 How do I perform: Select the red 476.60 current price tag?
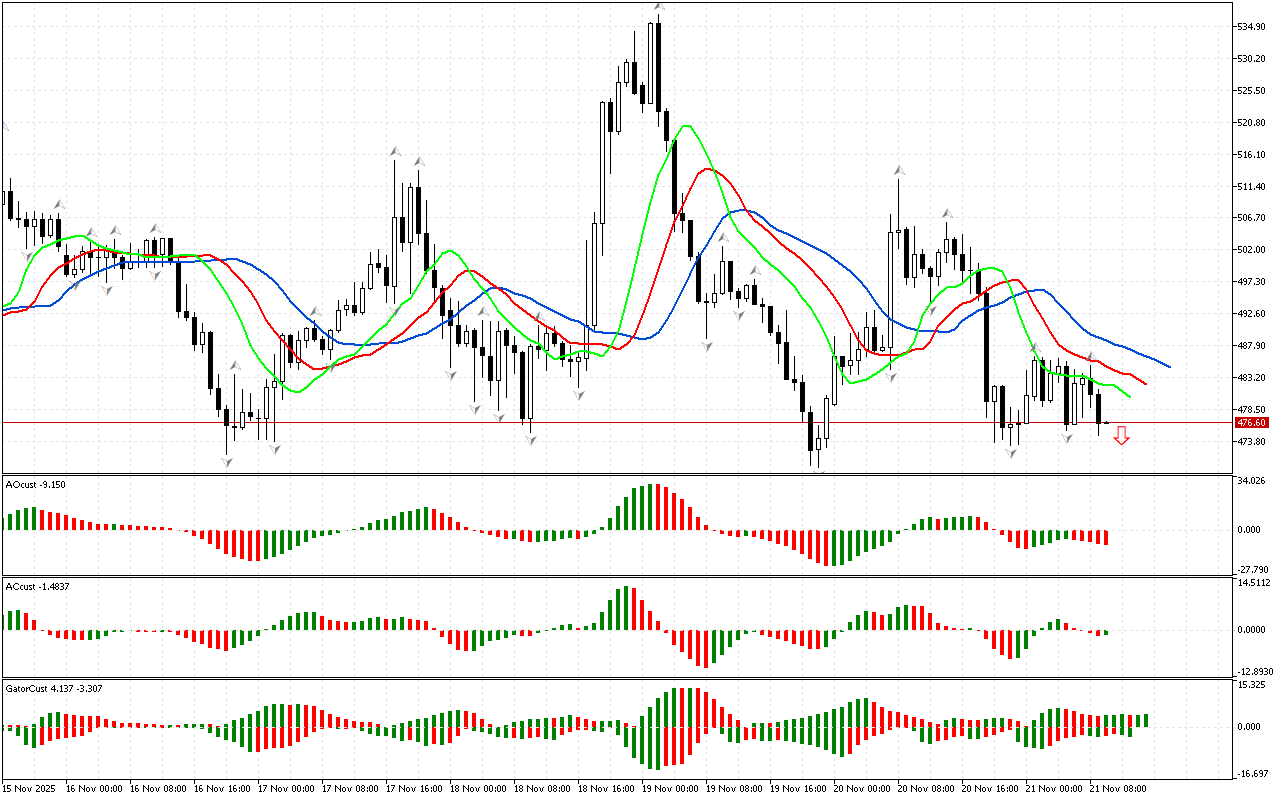(x=1251, y=423)
